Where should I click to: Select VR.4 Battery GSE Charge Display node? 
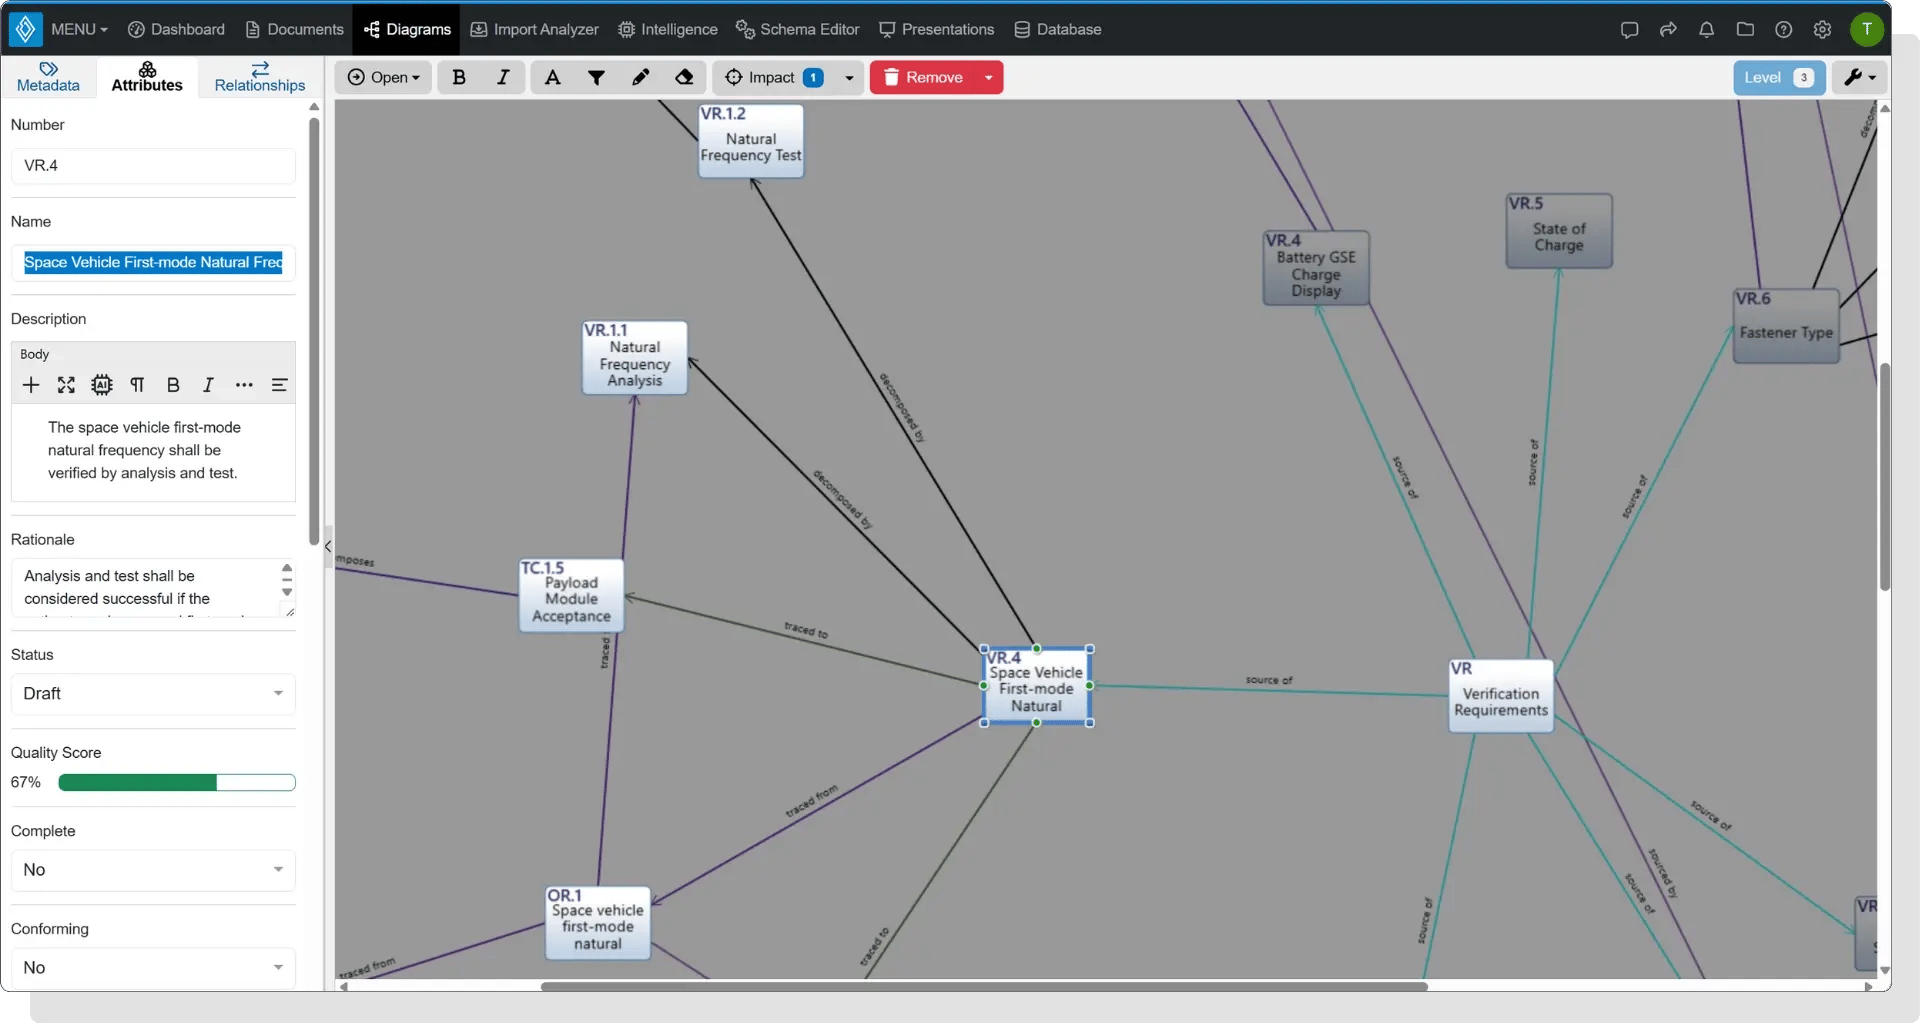(x=1316, y=268)
